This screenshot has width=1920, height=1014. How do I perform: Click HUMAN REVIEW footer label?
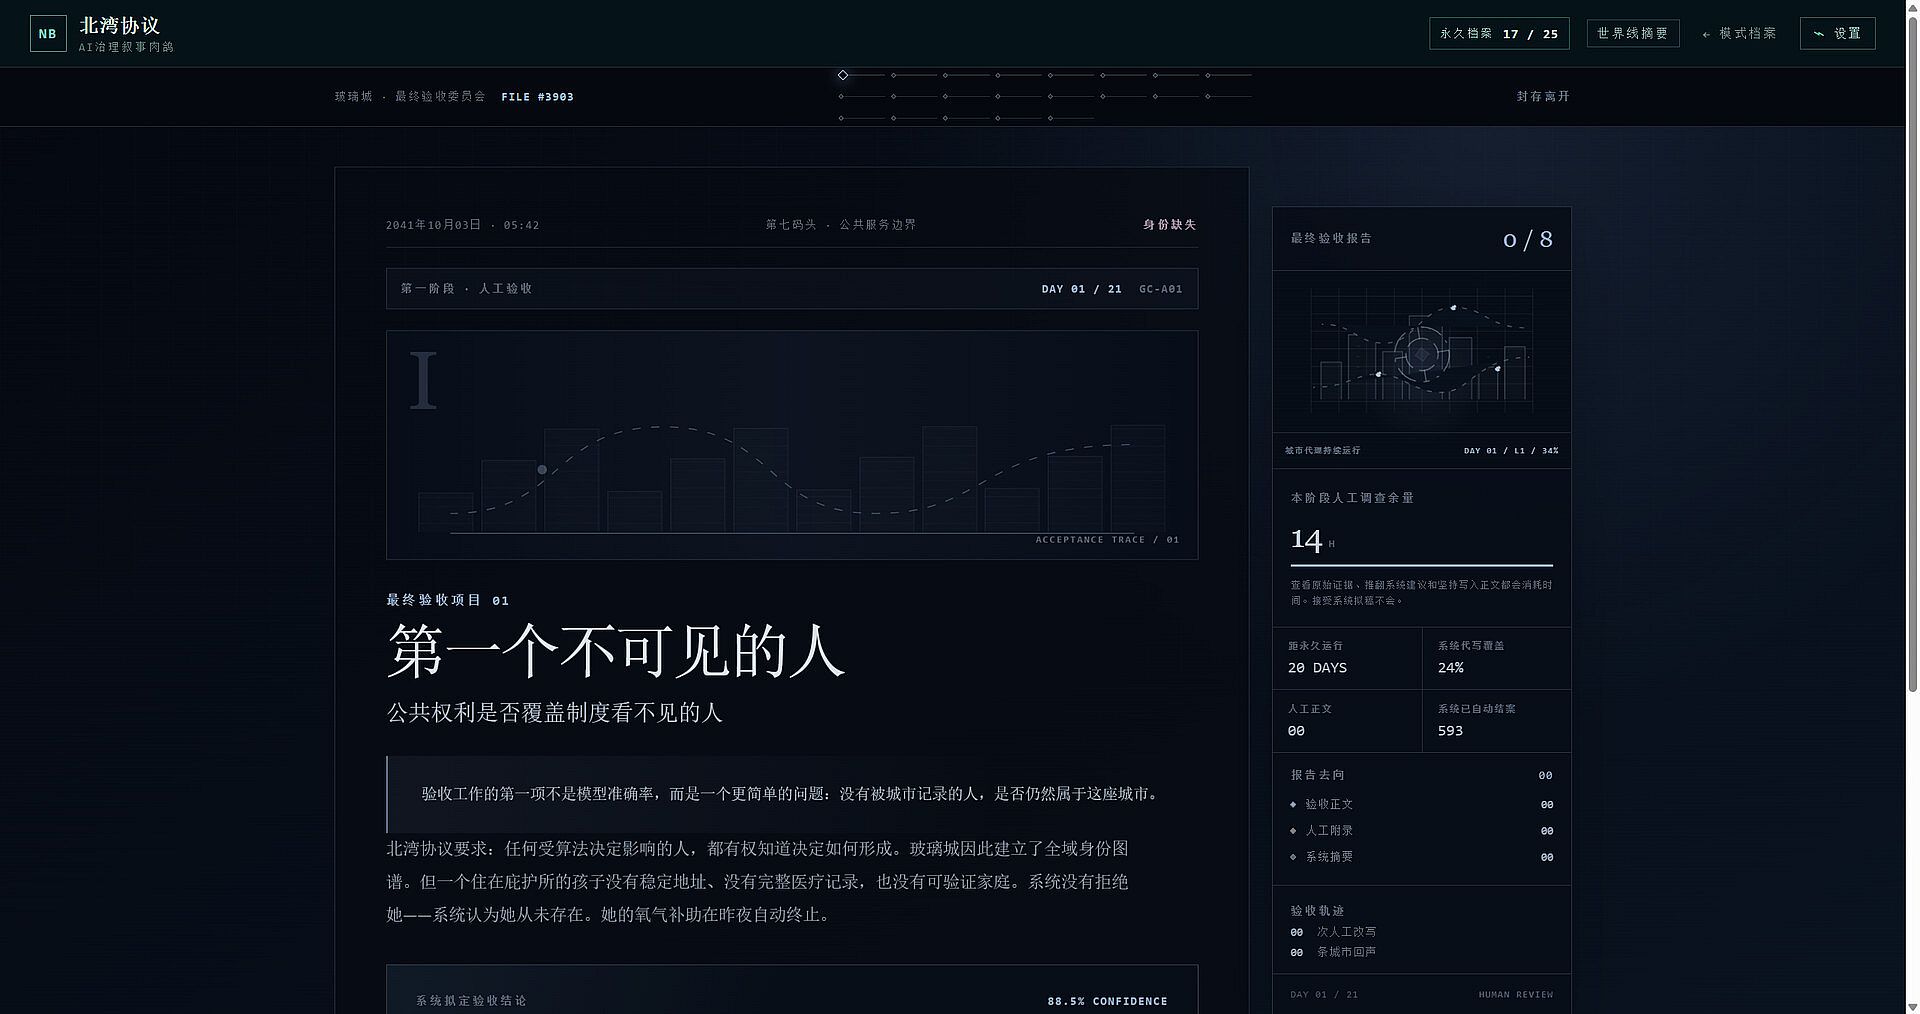tap(1515, 995)
